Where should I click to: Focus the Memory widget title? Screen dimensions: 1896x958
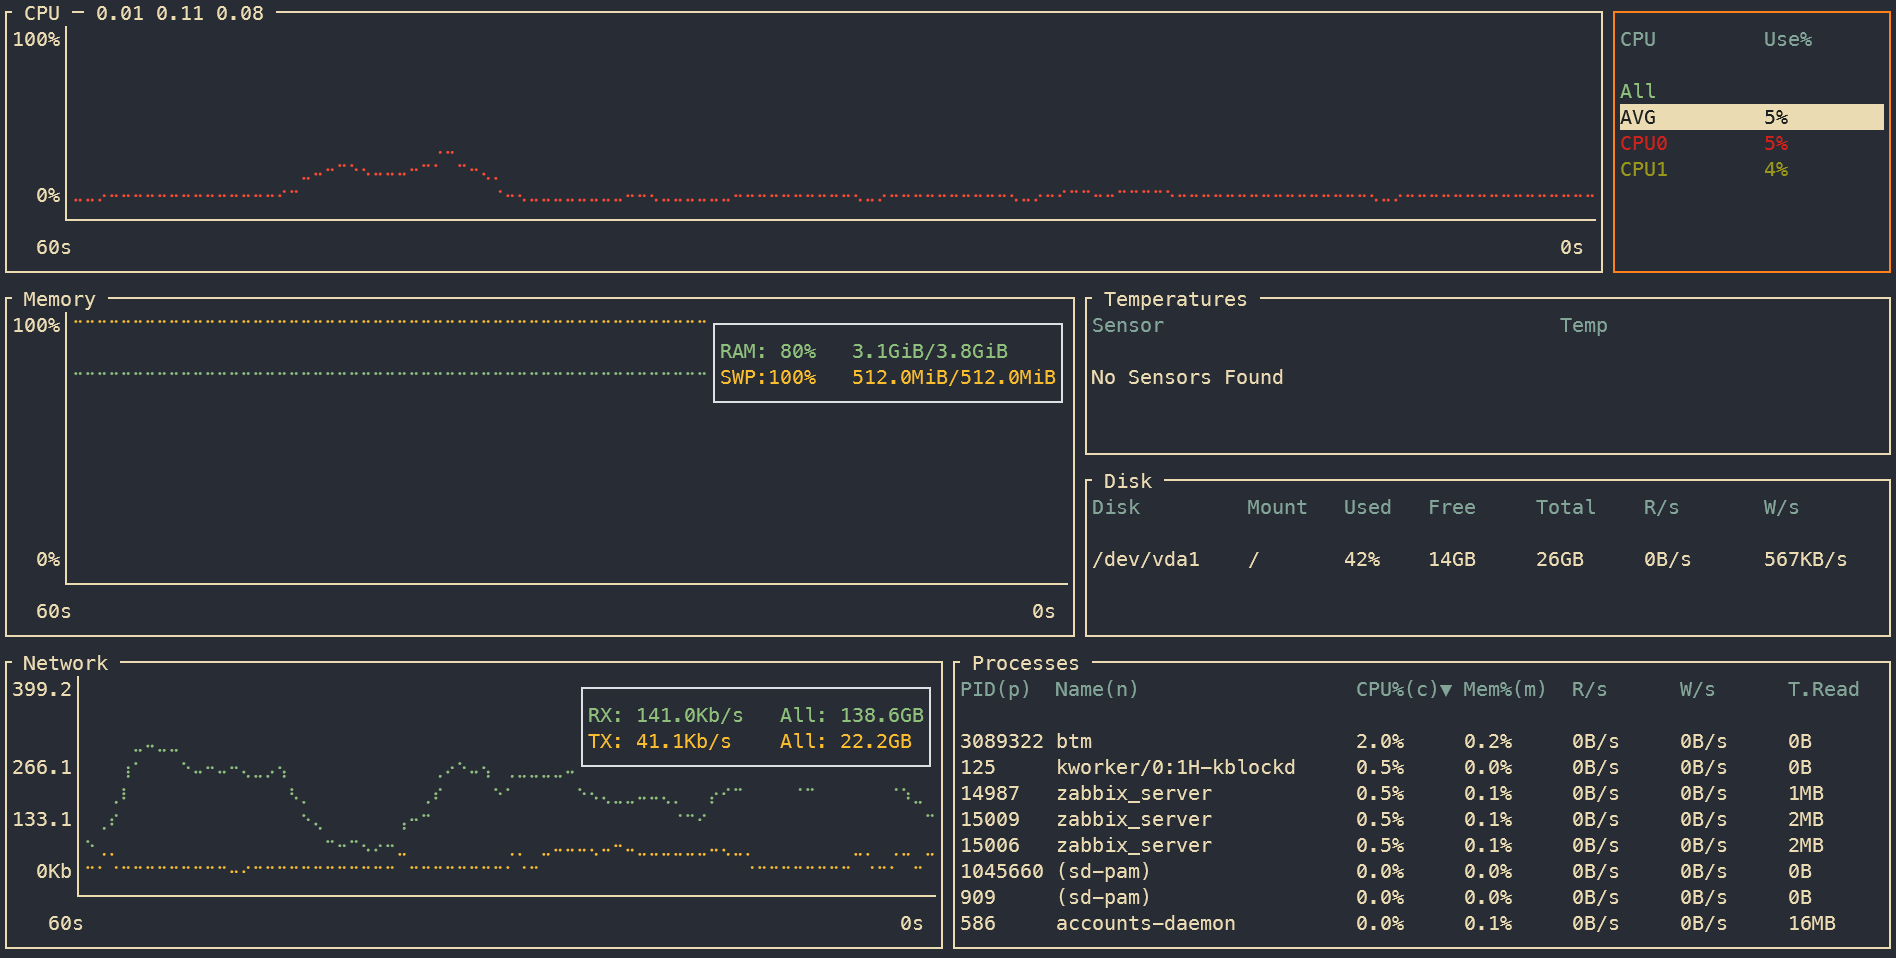[x=59, y=299]
